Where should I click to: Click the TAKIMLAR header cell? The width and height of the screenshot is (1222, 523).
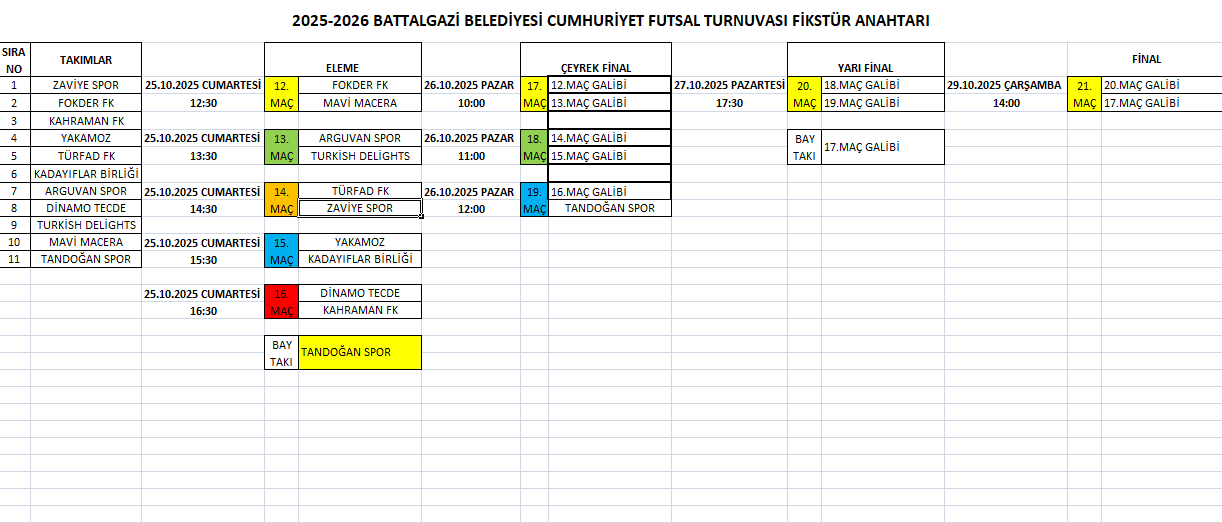(x=86, y=59)
